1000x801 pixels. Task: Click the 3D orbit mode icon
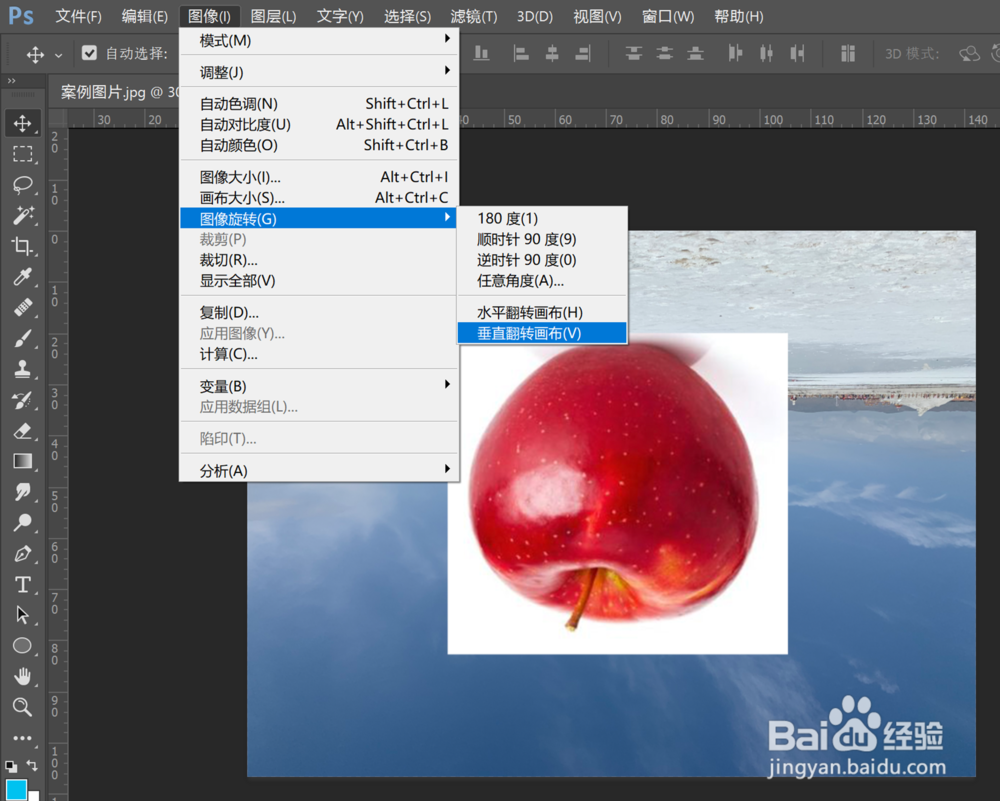click(x=969, y=54)
